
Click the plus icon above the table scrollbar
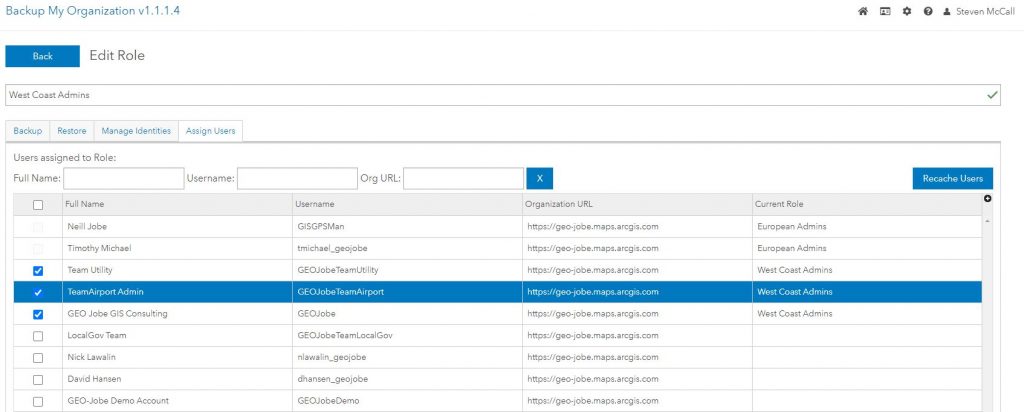click(x=988, y=199)
